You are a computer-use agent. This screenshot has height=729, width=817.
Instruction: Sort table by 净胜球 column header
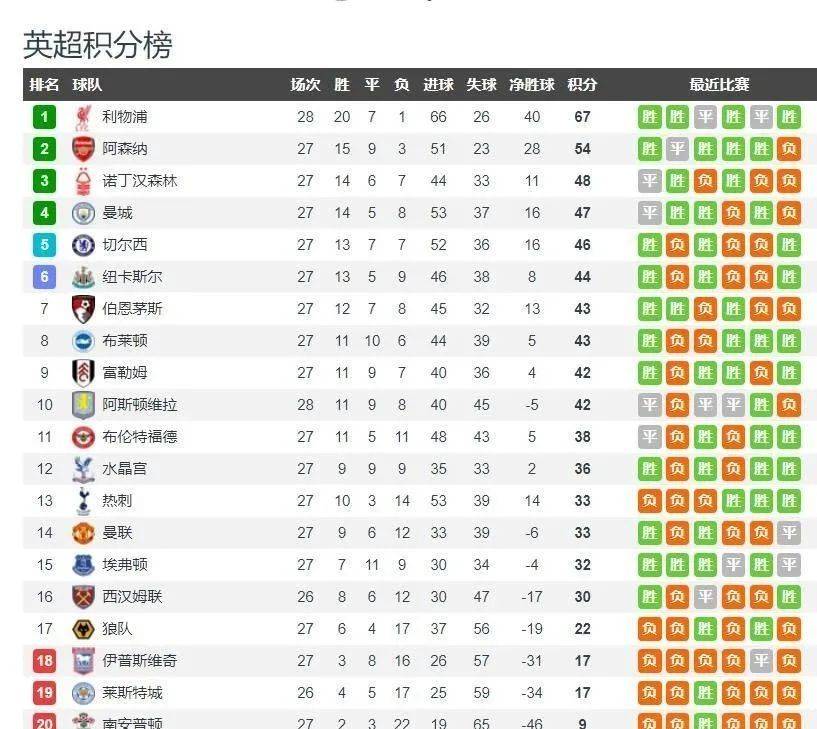pos(531,85)
